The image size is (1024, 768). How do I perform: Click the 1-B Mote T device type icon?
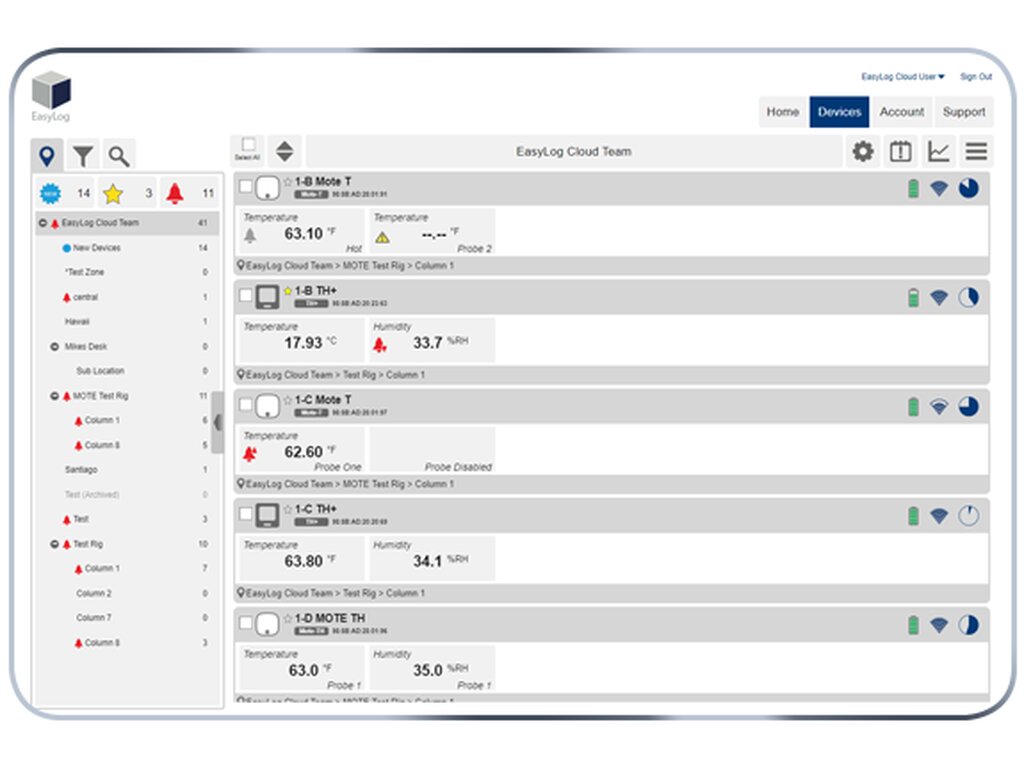click(267, 188)
